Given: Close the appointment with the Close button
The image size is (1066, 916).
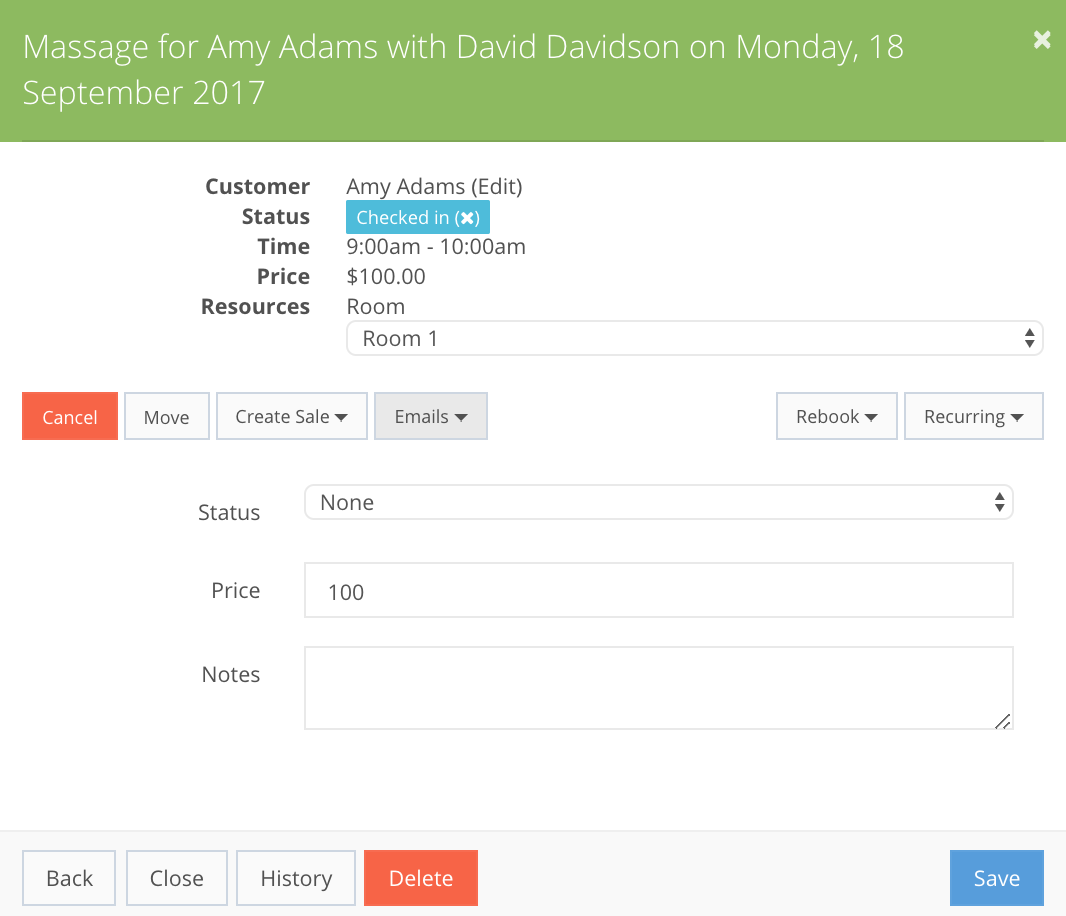Looking at the screenshot, I should [x=176, y=877].
